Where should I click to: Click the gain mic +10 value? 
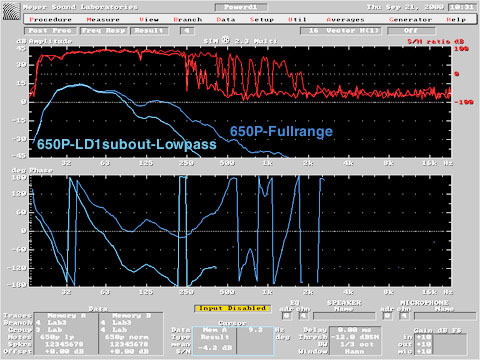point(423,351)
